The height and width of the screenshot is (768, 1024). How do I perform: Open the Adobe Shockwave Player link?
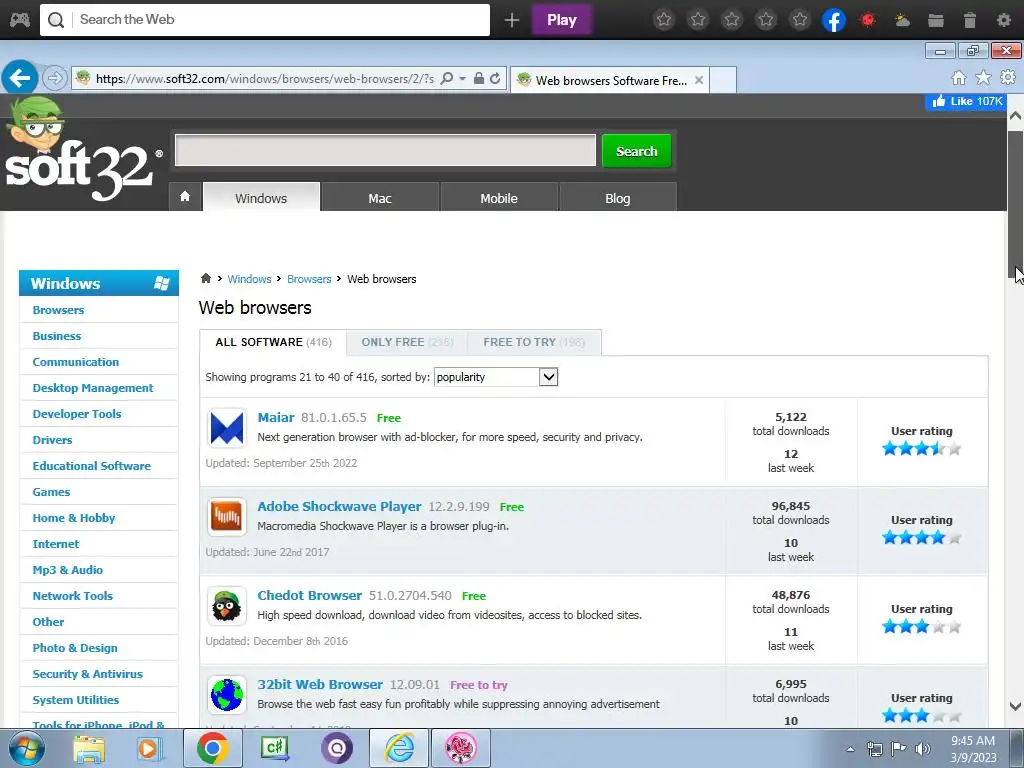click(x=340, y=506)
